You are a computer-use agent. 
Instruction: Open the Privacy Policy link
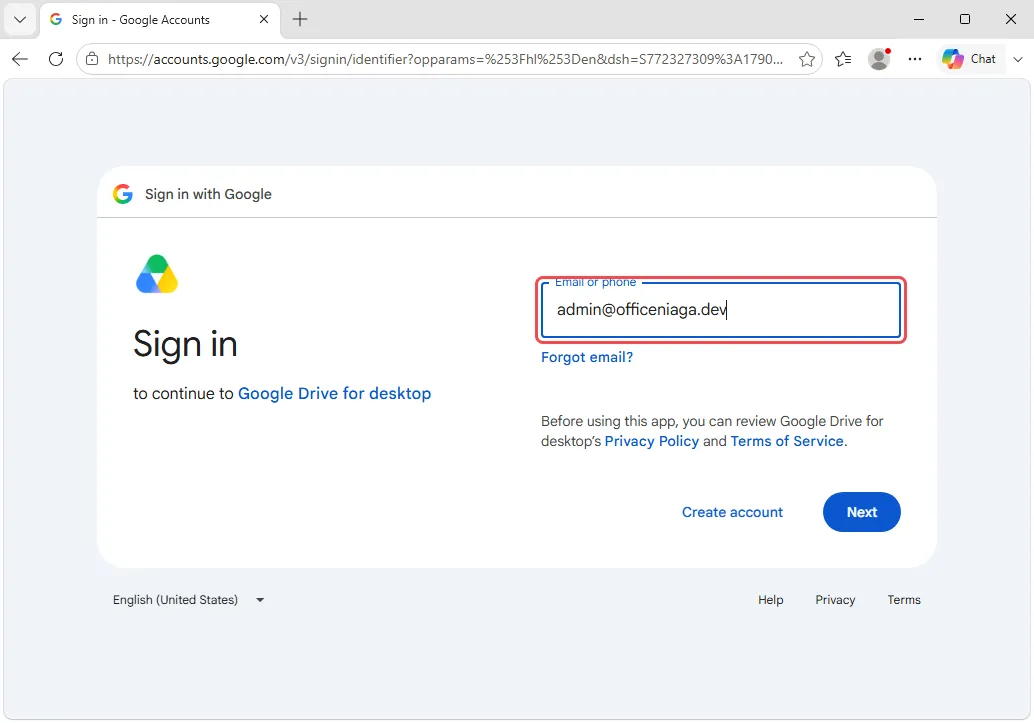click(652, 441)
